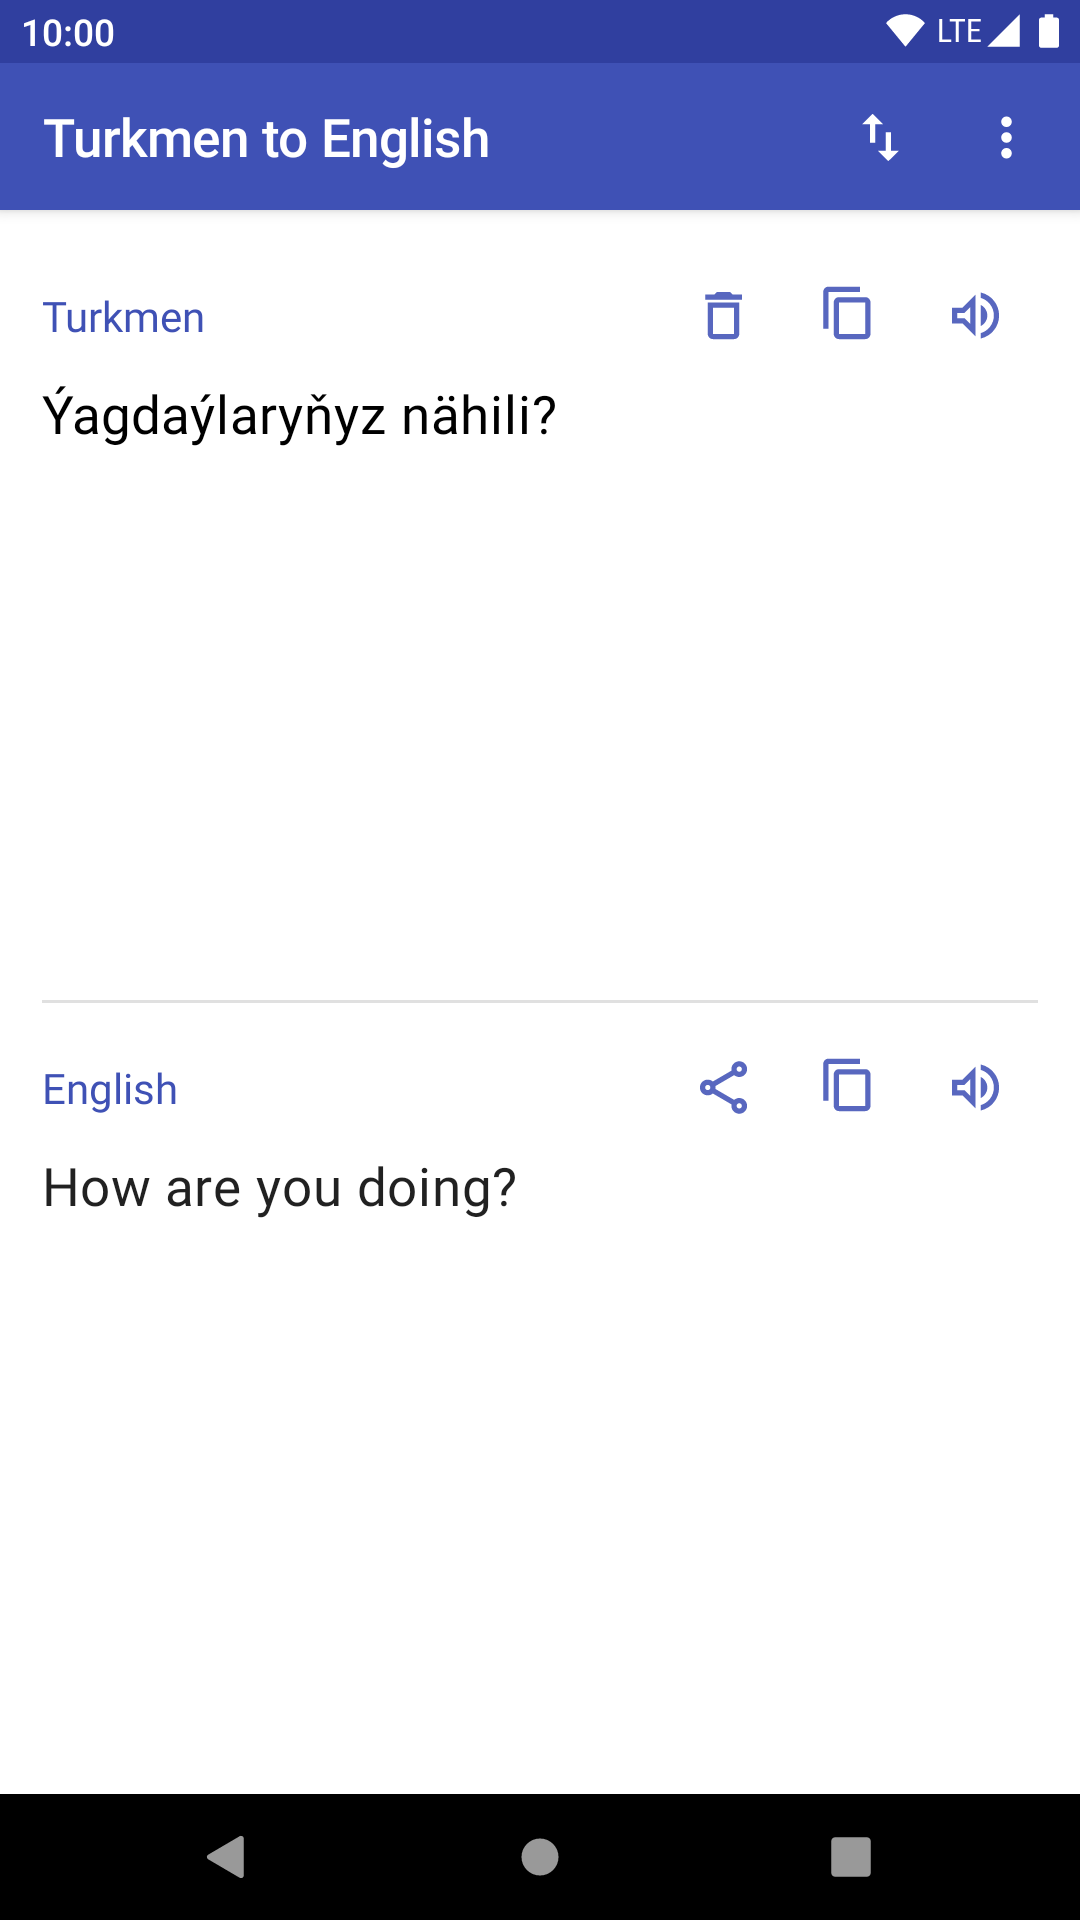Share the English translation
The image size is (1080, 1920).
click(723, 1088)
